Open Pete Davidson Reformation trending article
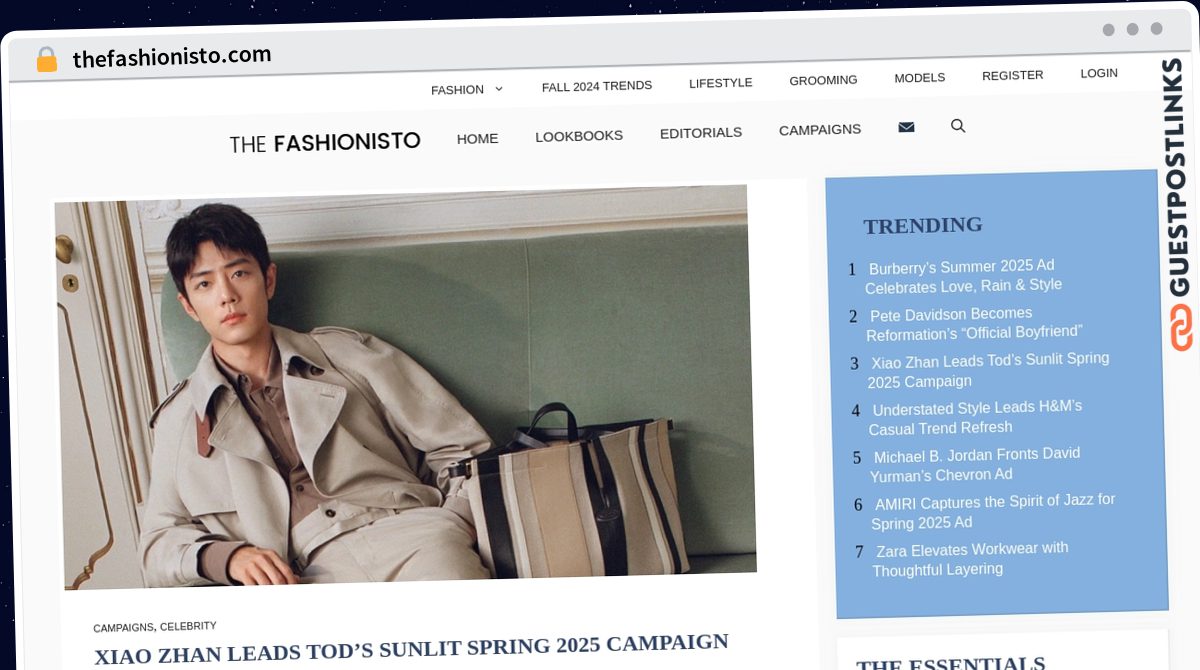Screen dimensions: 1200x670 point(975,323)
